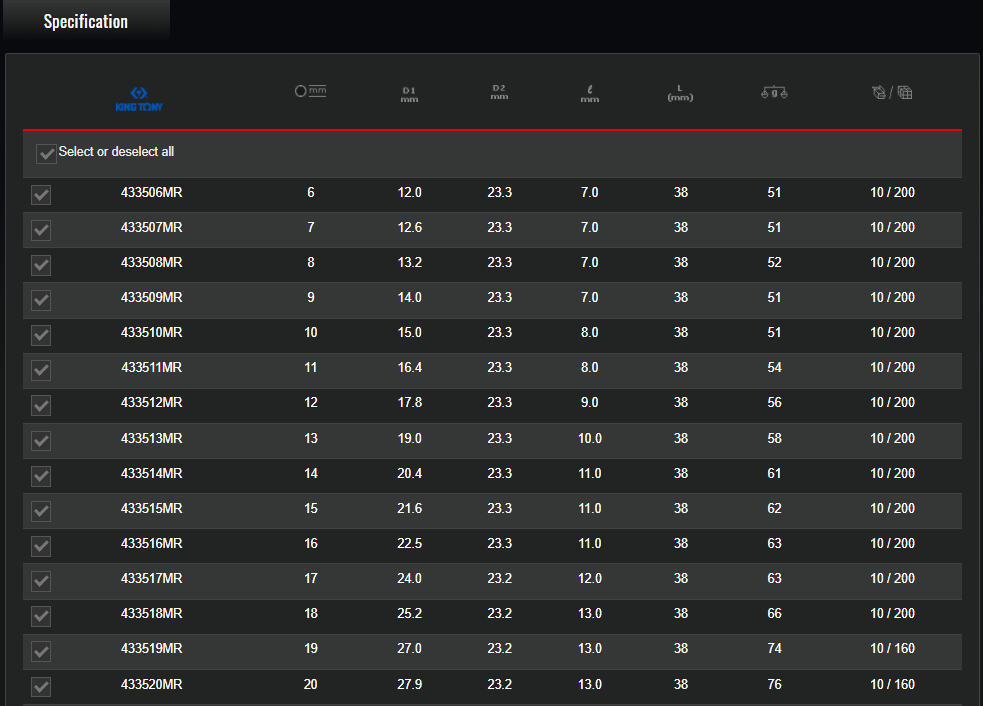Select model number 433508MR

(152, 263)
